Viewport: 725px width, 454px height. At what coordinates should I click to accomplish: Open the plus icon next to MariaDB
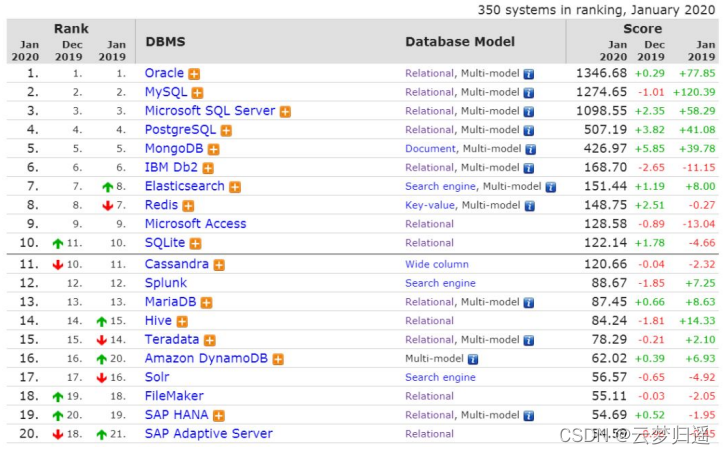coord(207,303)
